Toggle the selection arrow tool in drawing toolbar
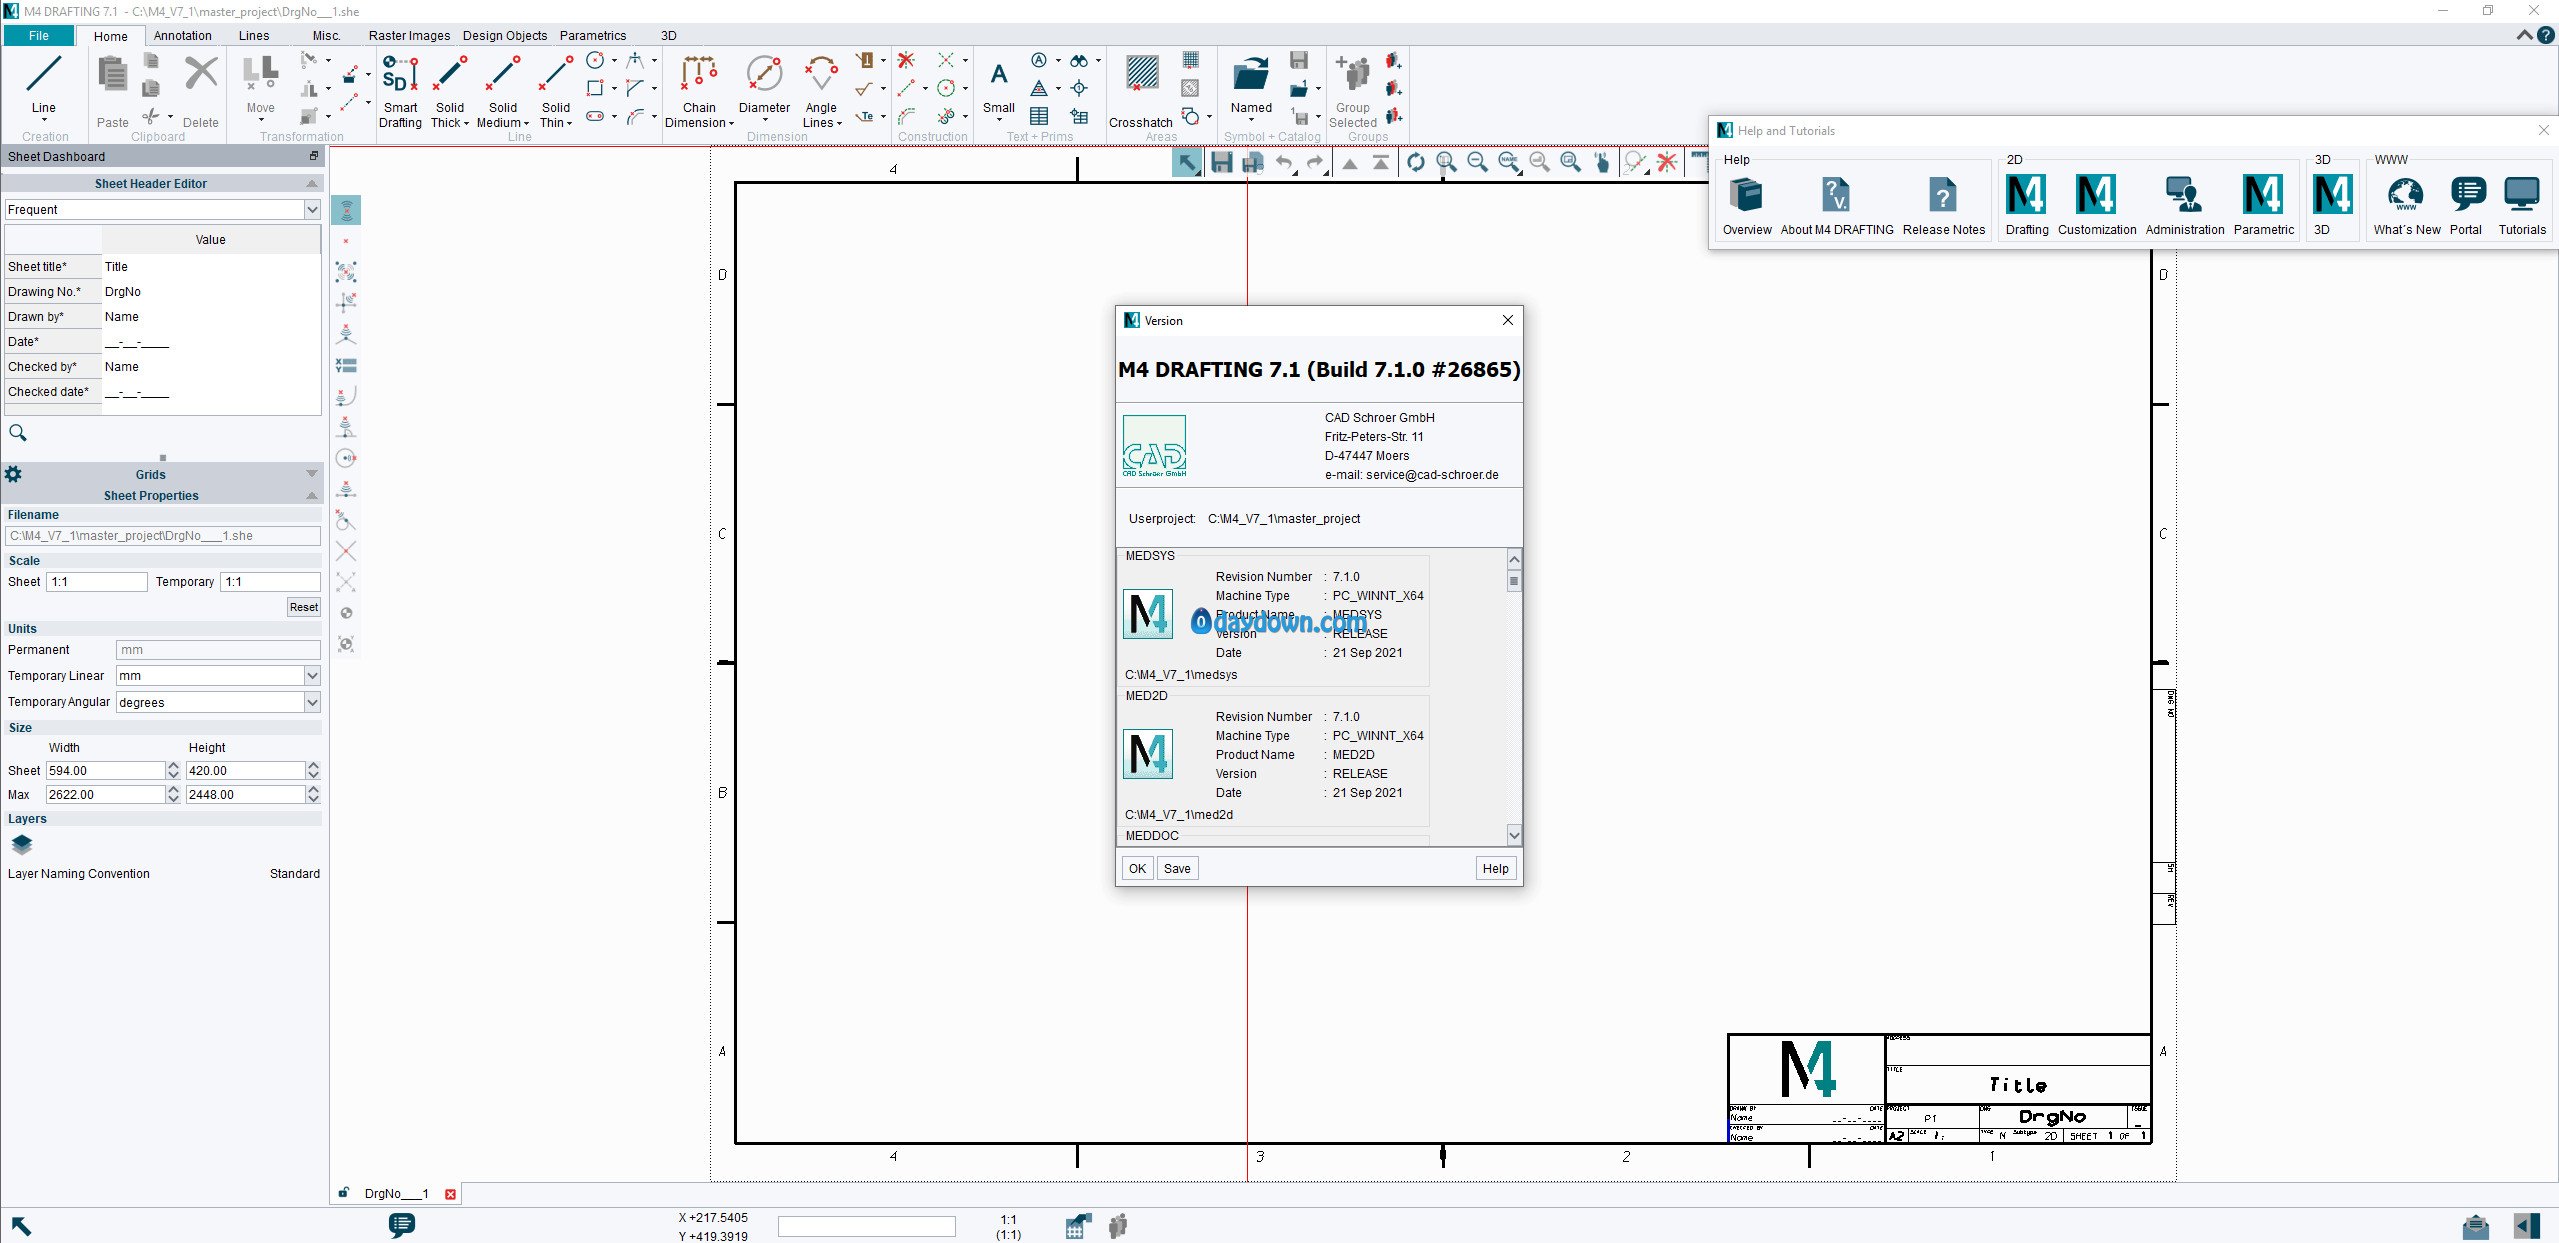 (x=1187, y=162)
